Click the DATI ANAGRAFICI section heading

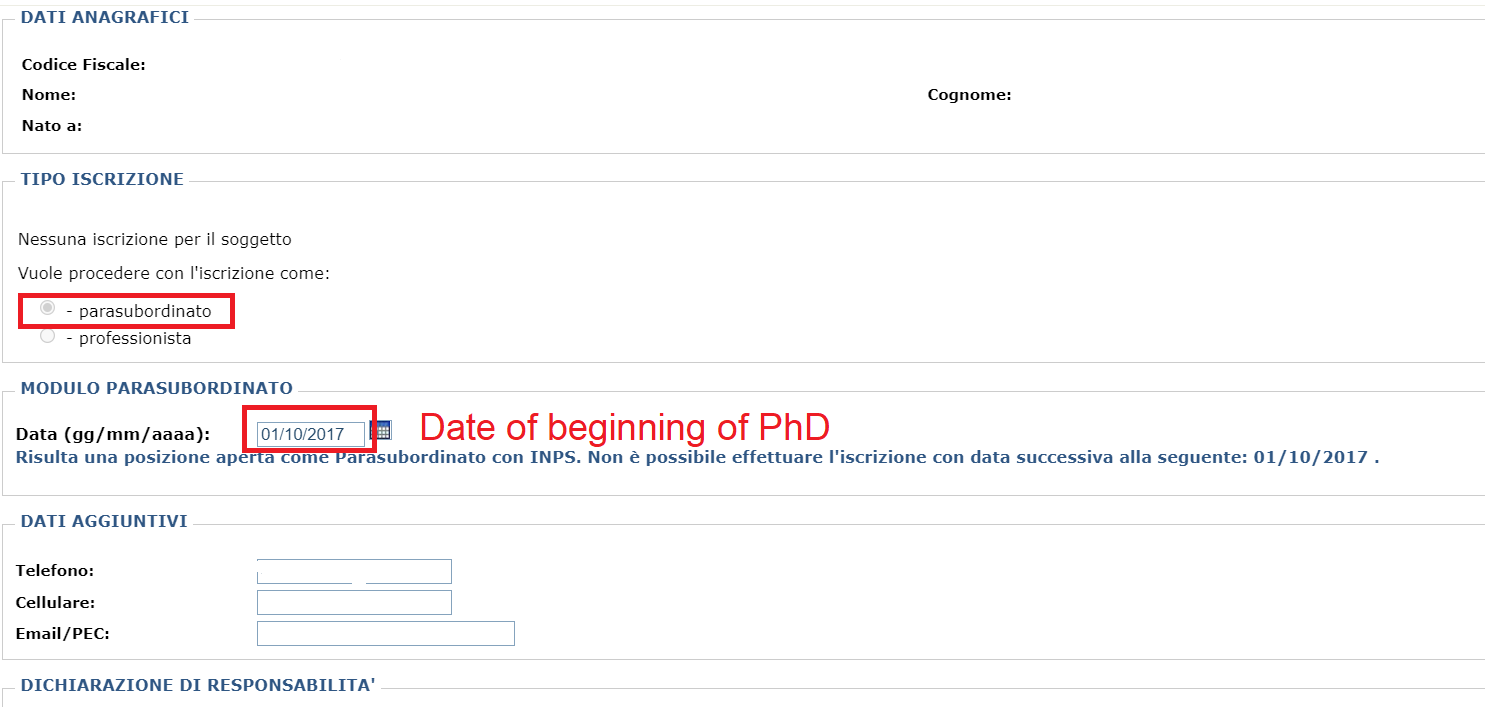pyautogui.click(x=104, y=17)
